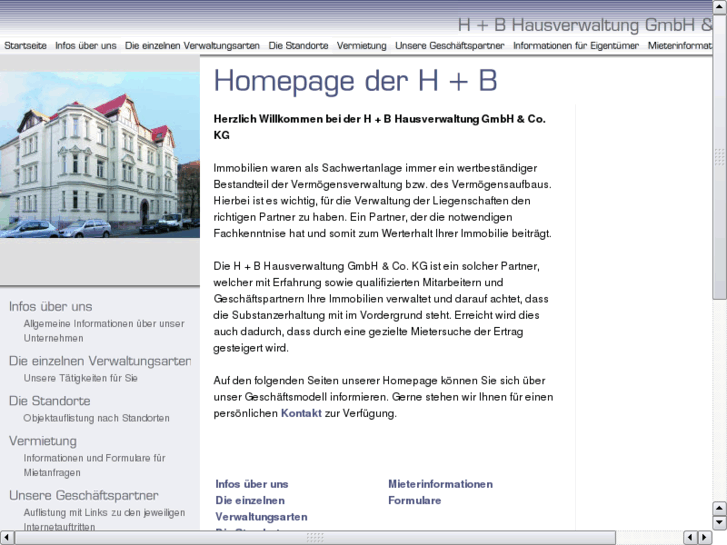Open sidebar heading Die einzelnen Verwaltungsarten

point(100,361)
